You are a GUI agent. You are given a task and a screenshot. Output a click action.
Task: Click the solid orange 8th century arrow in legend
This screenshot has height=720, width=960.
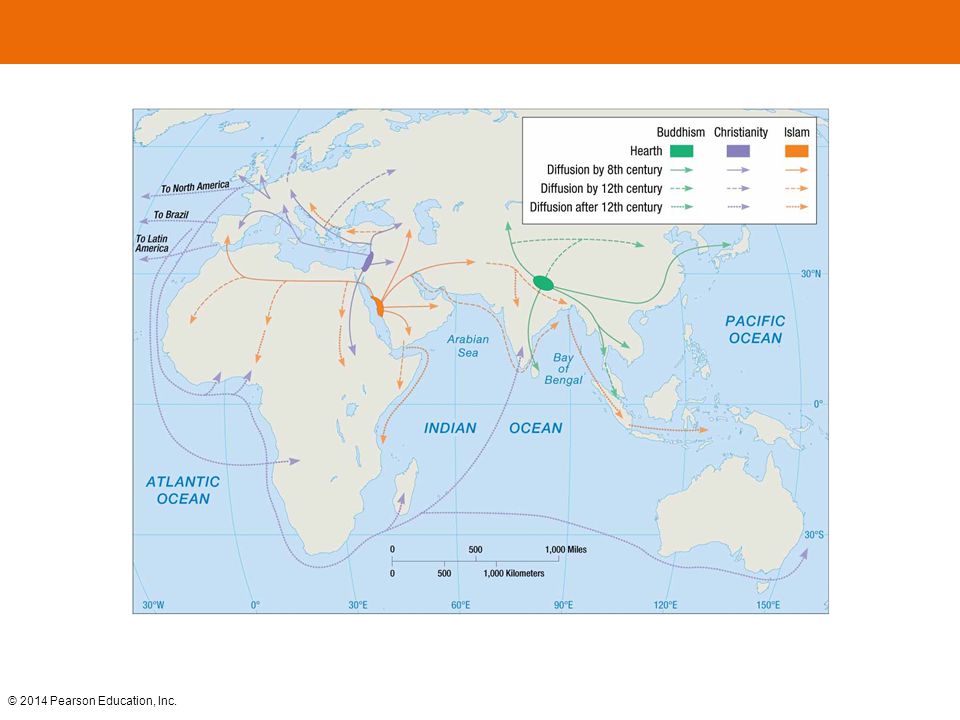tap(797, 170)
